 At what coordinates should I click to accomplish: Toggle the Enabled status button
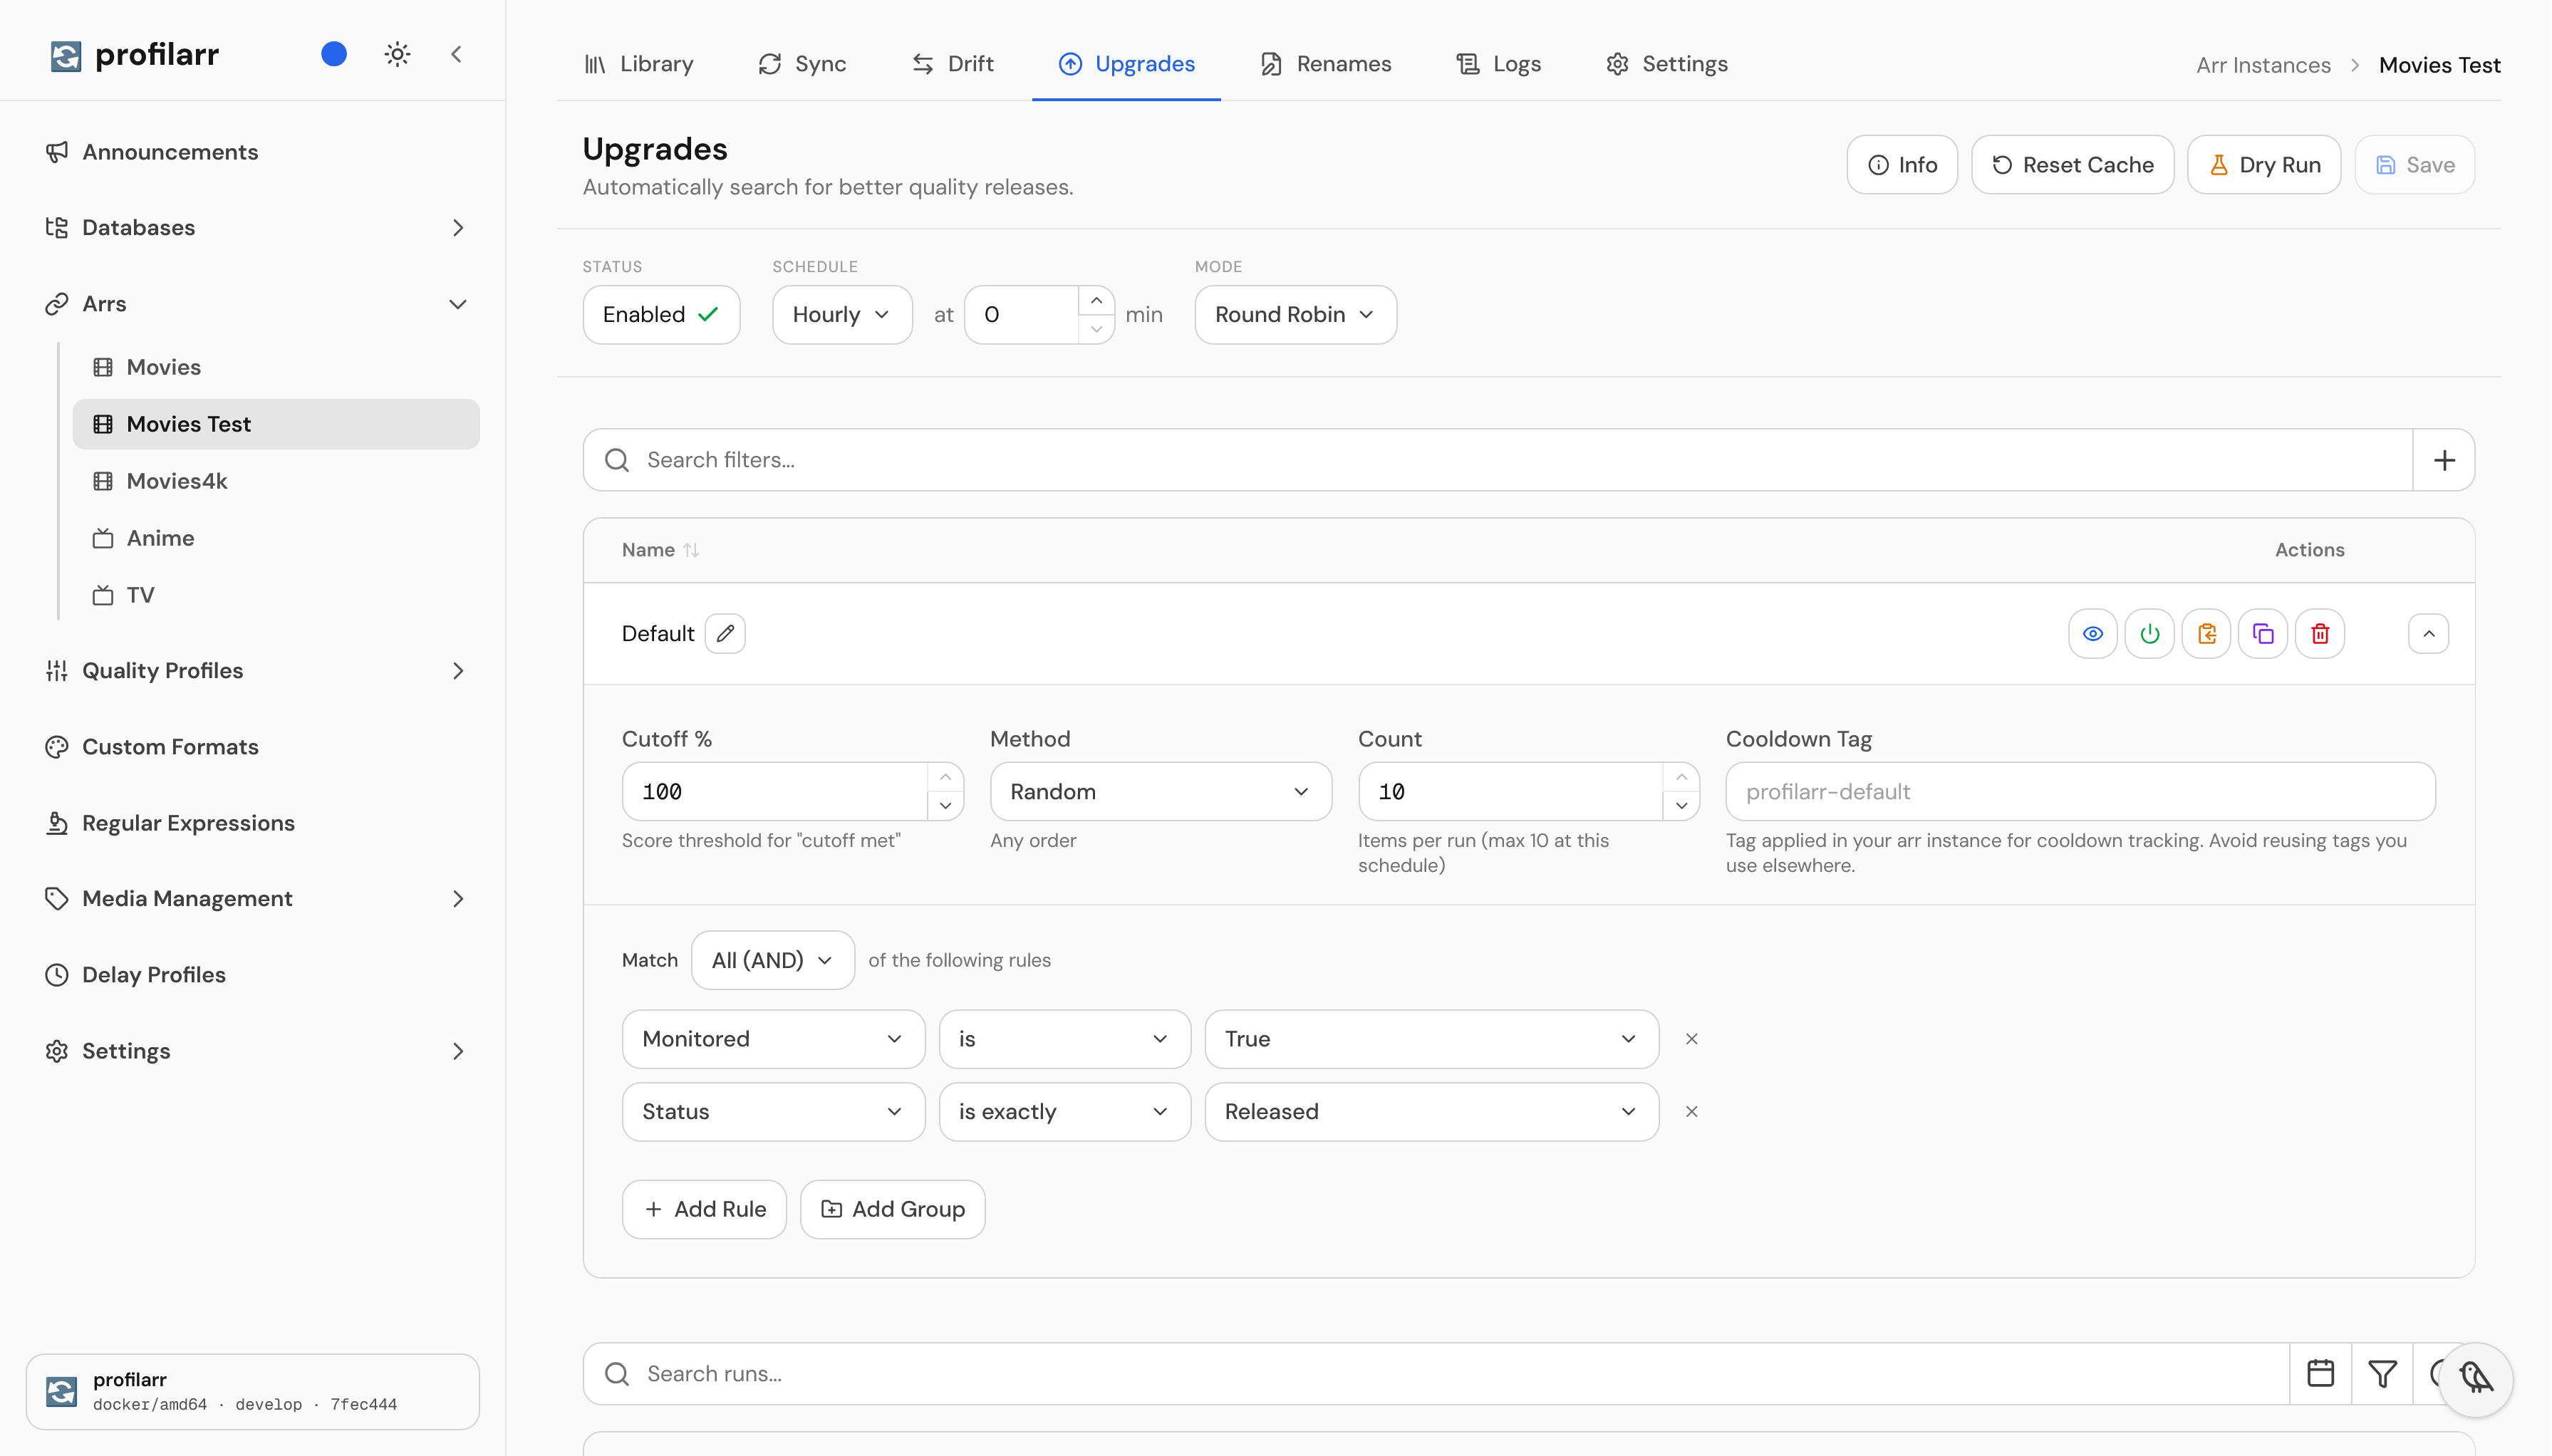661,315
